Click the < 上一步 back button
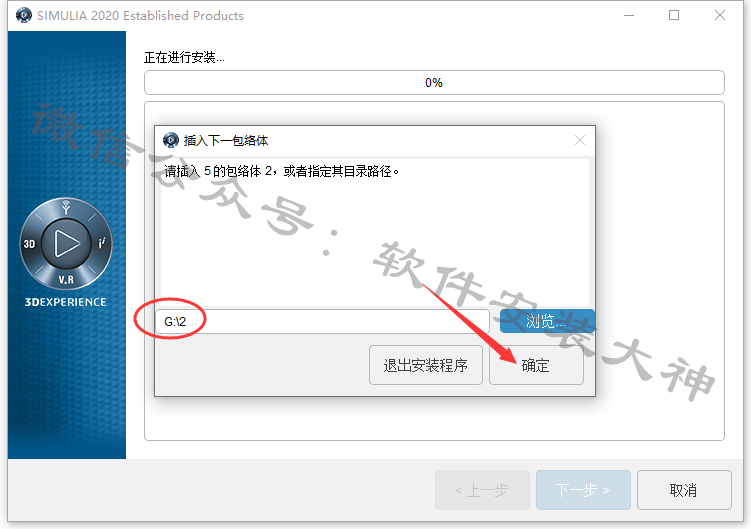The image size is (751, 529). point(482,490)
